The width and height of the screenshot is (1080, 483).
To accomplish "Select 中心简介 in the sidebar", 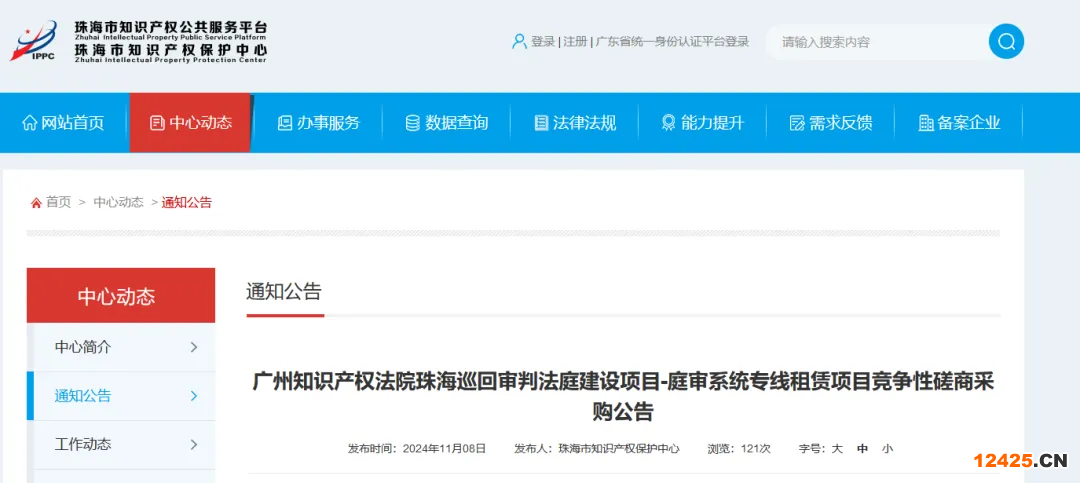I will (121, 347).
